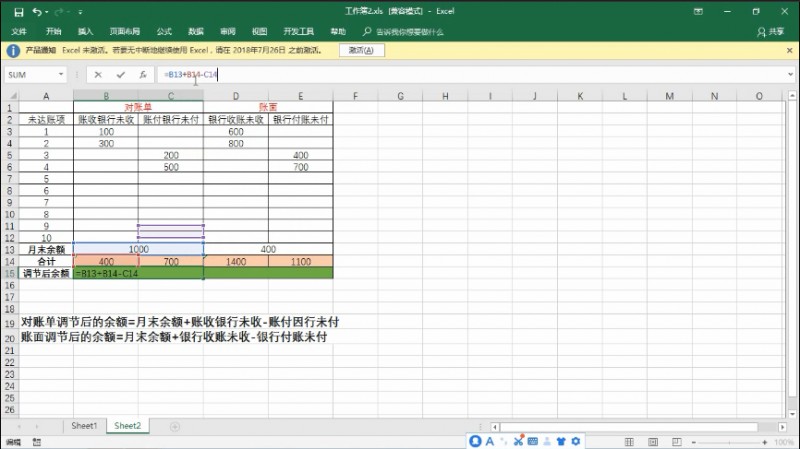The image size is (800, 449).
Task: Save the workbook from the quick access toolbar
Action: click(x=19, y=12)
